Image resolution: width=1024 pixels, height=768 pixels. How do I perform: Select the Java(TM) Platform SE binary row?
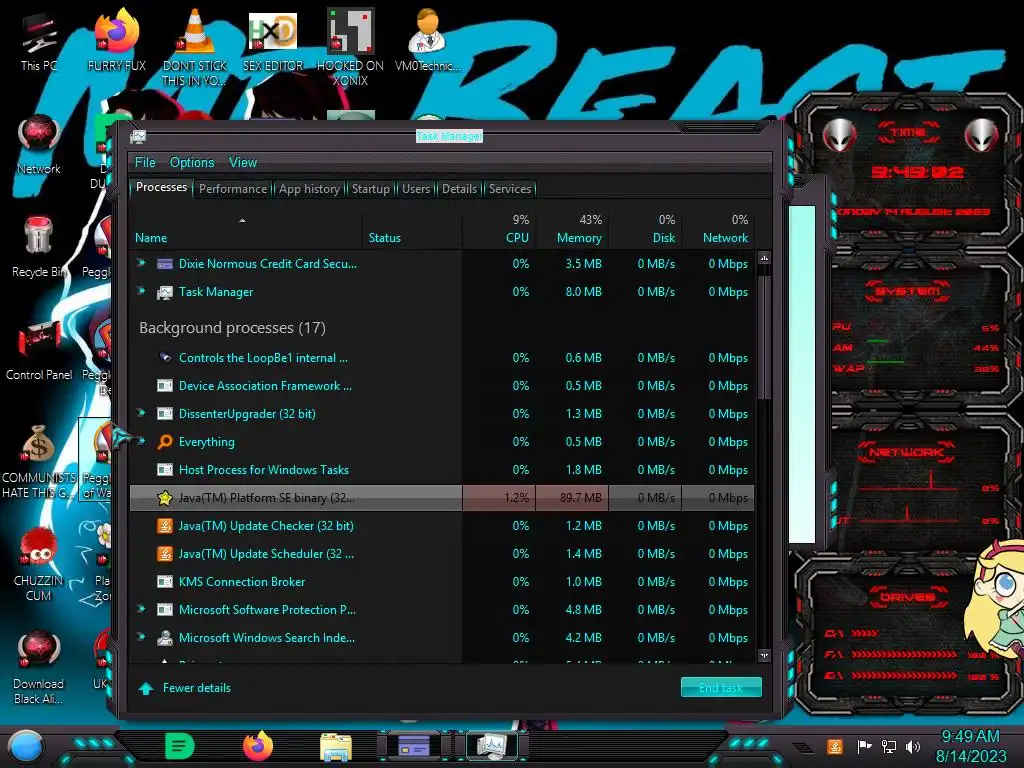pos(442,498)
